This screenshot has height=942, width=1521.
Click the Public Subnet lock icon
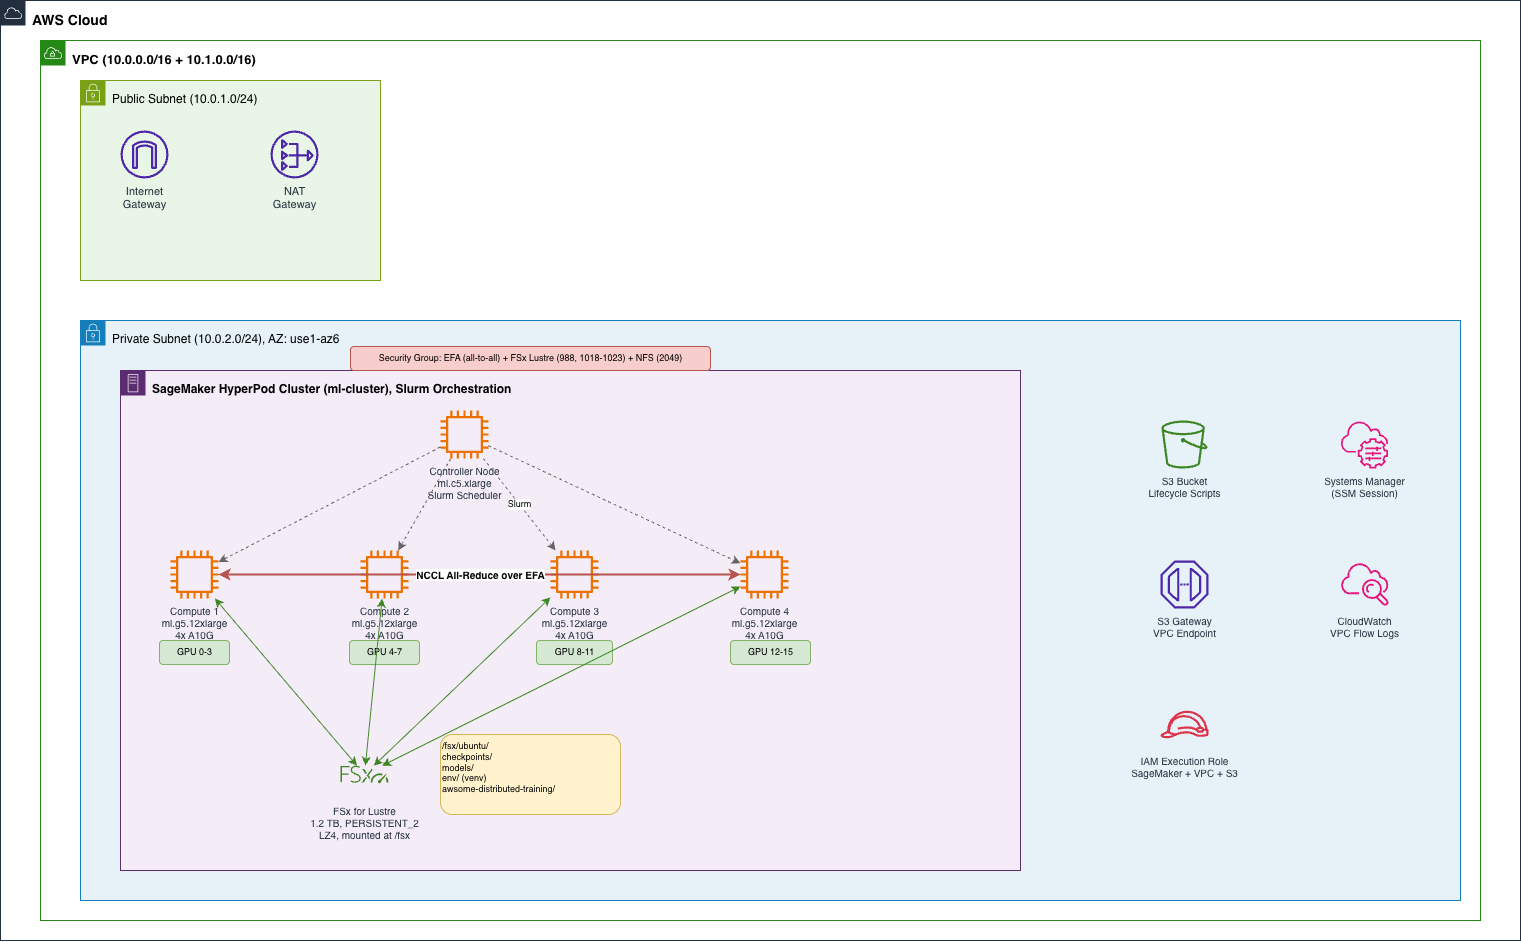point(93,93)
